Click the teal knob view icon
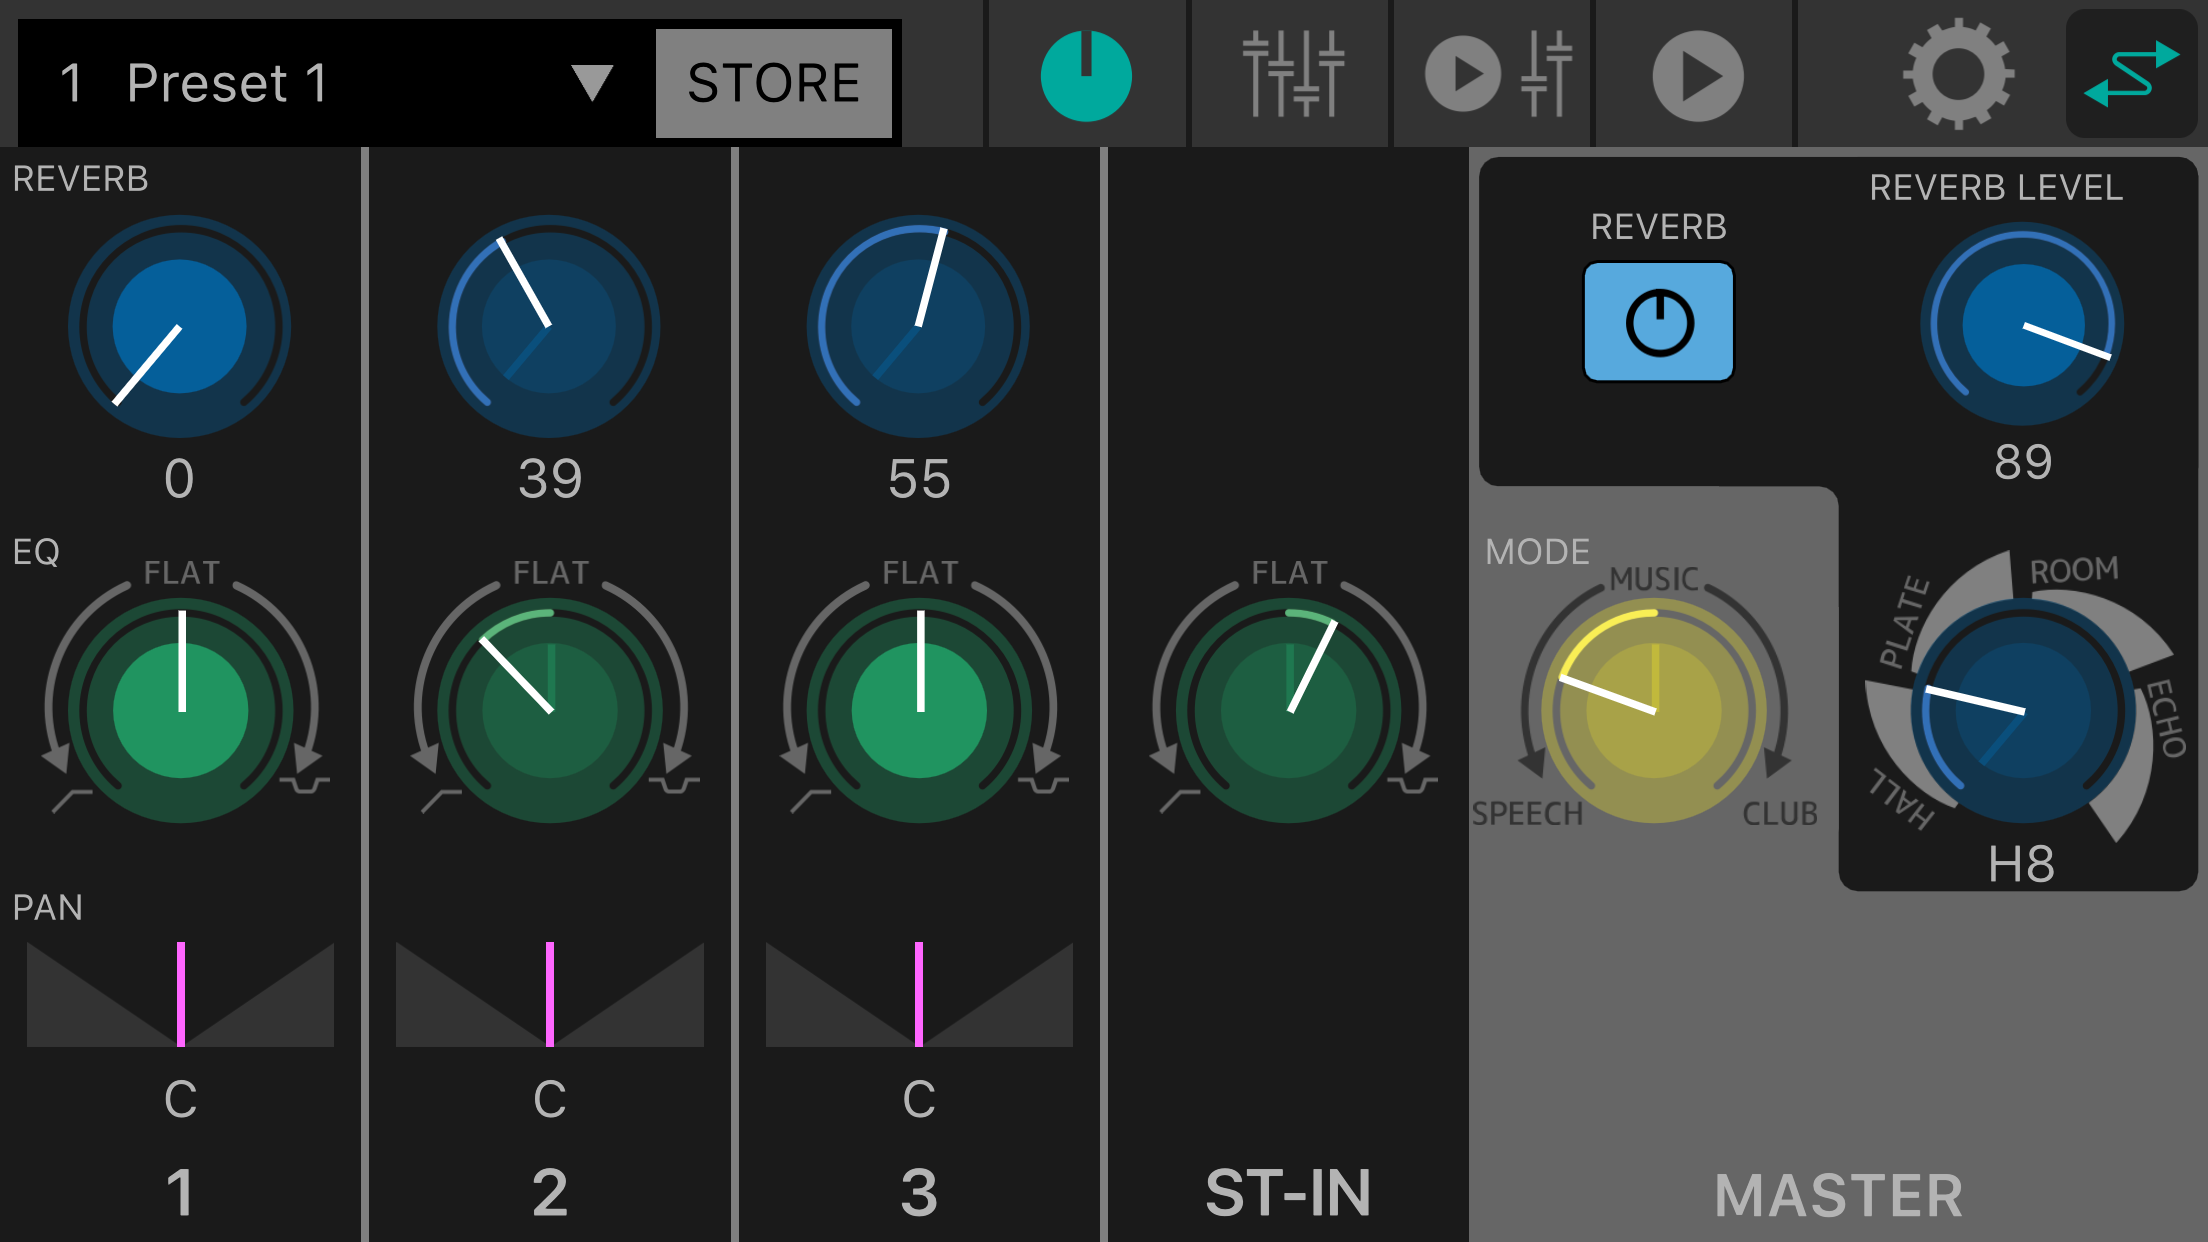 click(1086, 76)
